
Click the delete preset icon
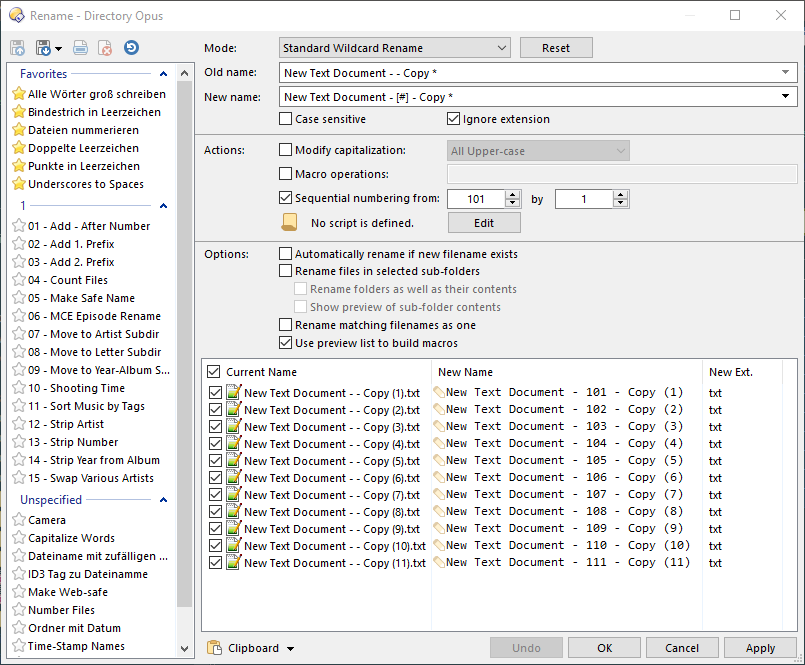click(105, 48)
